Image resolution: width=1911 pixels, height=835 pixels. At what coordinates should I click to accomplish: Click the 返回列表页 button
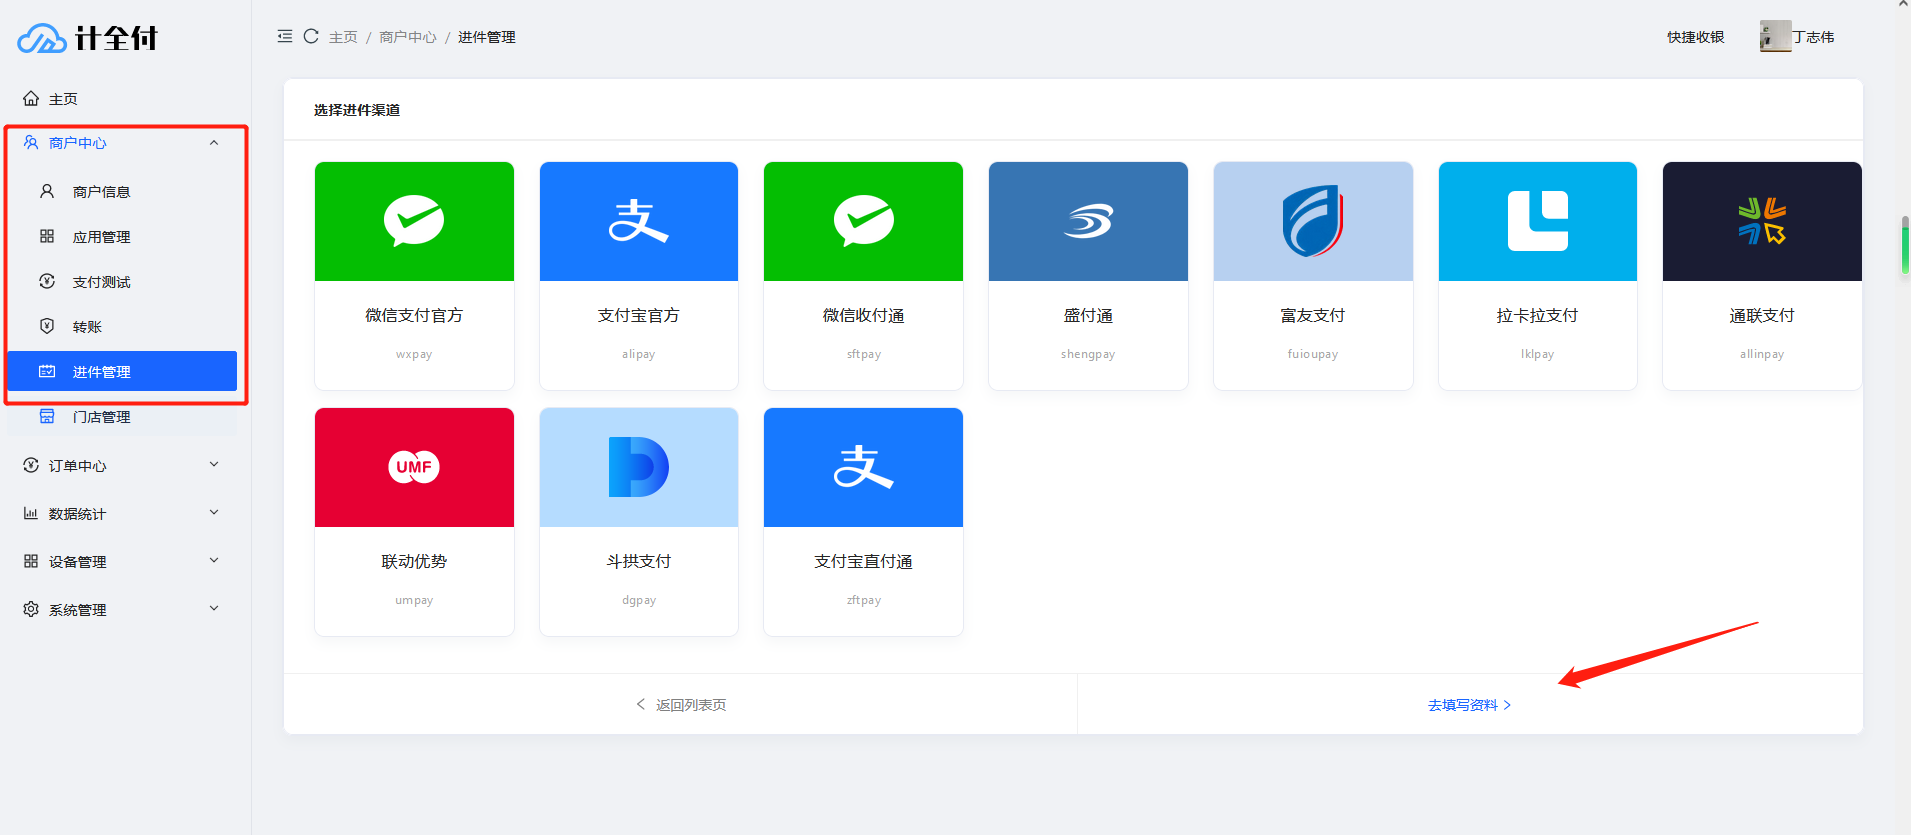681,705
